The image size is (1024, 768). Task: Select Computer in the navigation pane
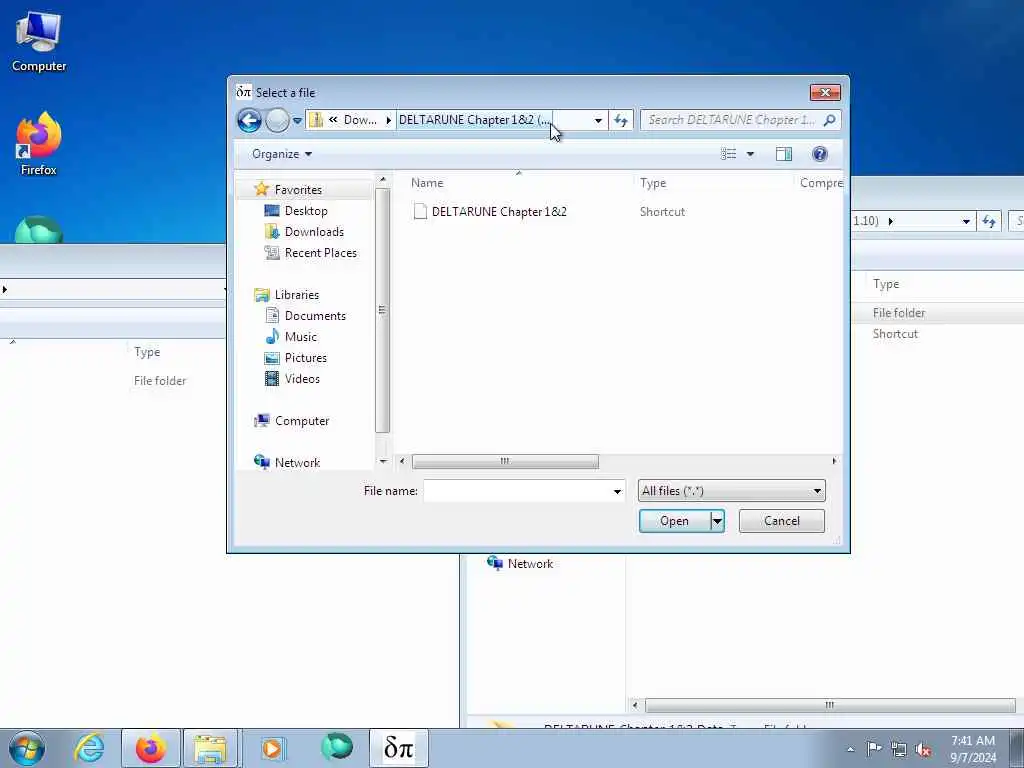click(301, 421)
